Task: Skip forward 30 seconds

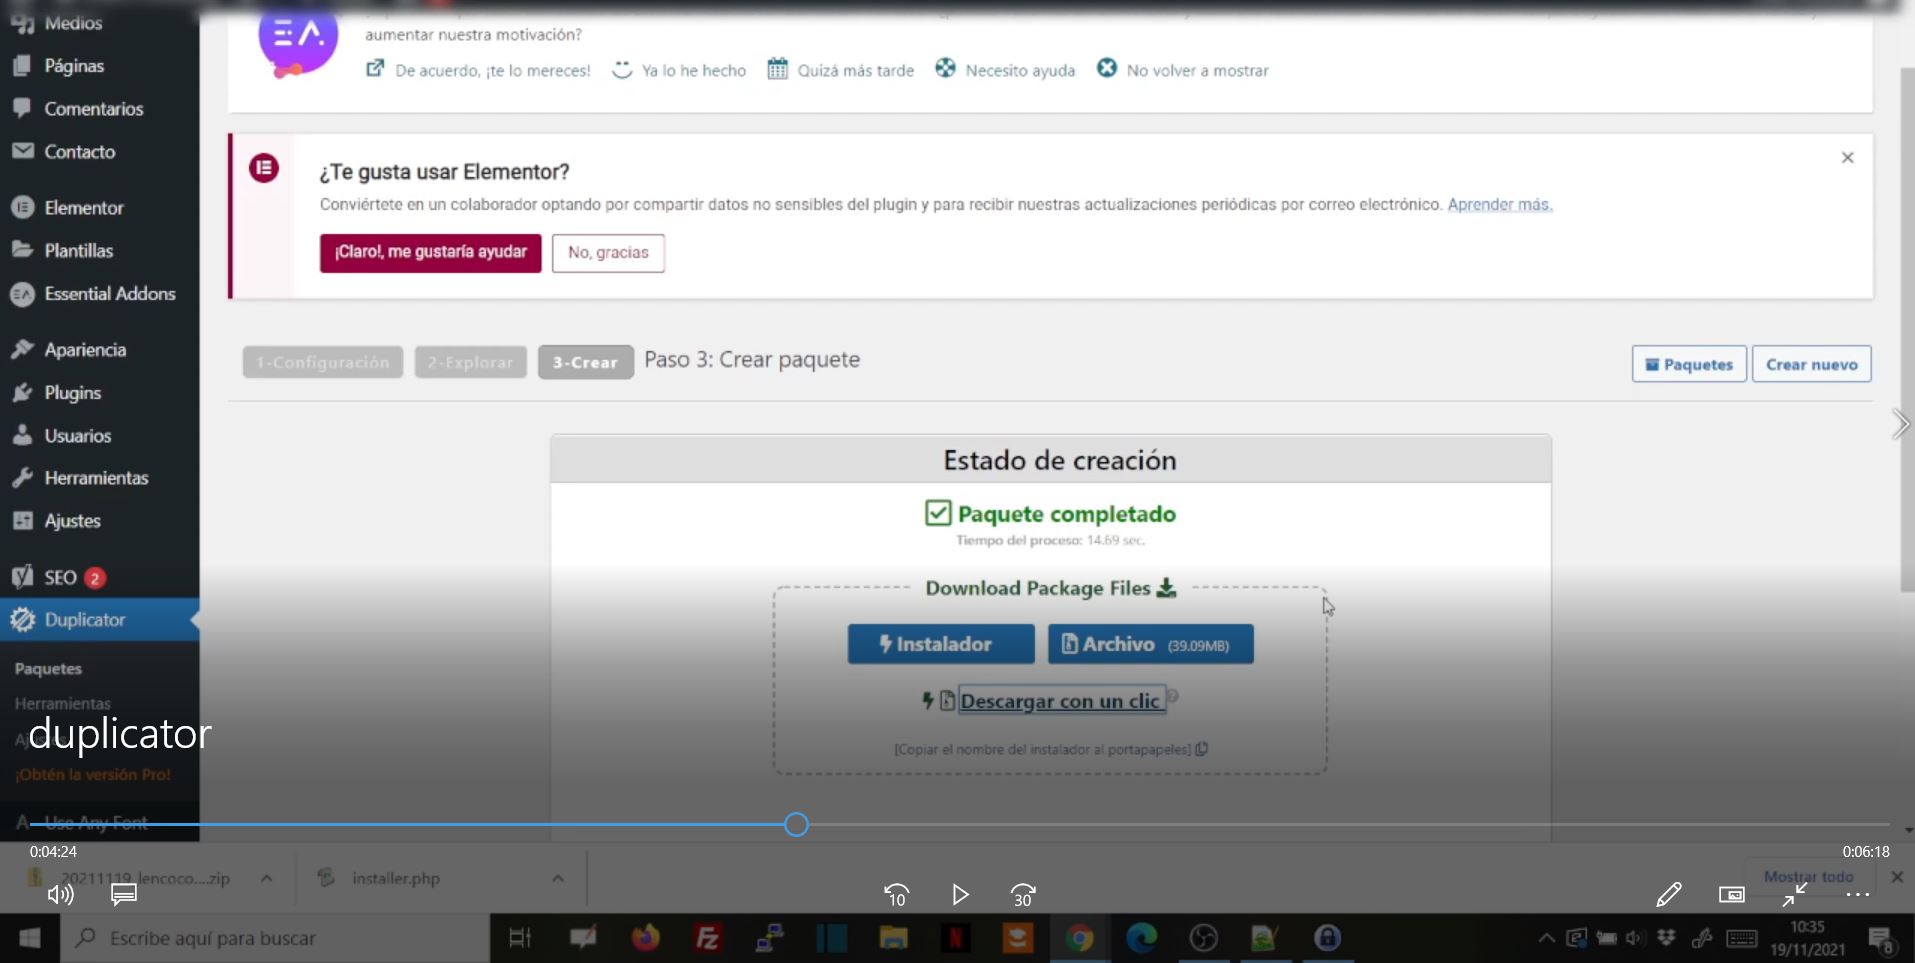Action: coord(1023,895)
